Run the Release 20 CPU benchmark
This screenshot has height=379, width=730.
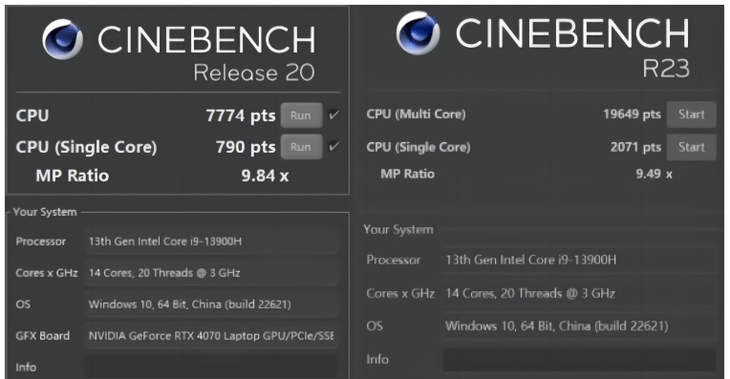[301, 115]
